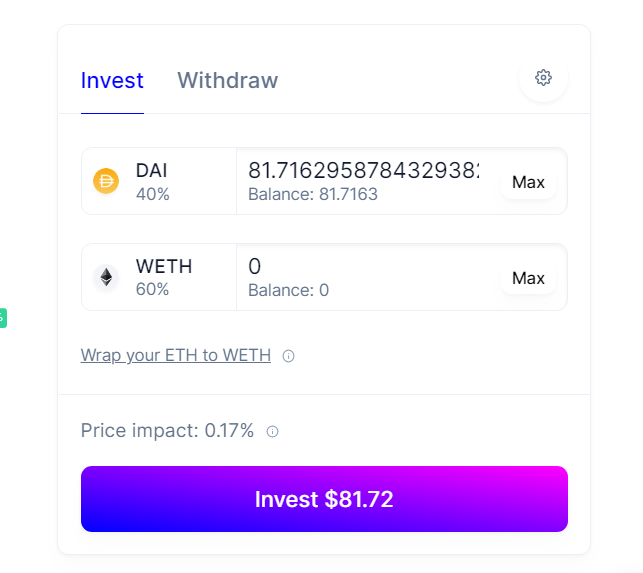The image size is (643, 573).
Task: Click info icon beside Wrap ETH link
Action: click(289, 356)
